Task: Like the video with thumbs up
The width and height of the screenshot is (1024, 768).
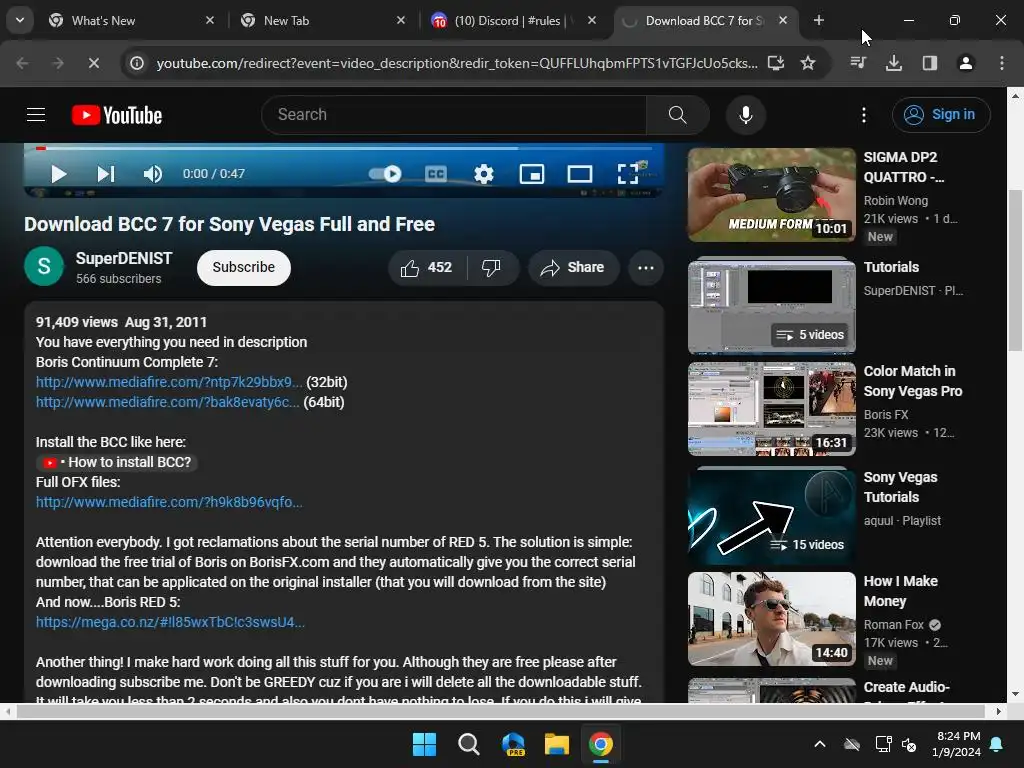Action: 426,268
